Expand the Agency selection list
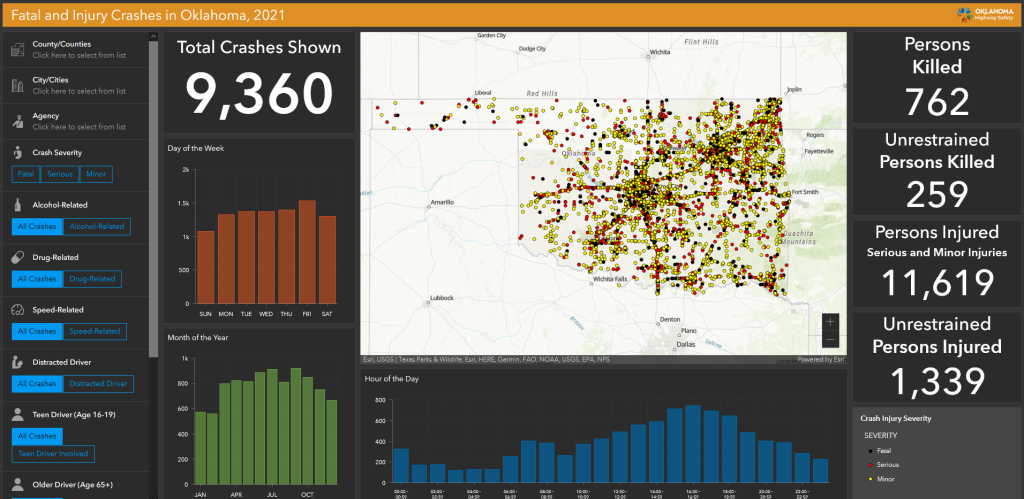The image size is (1024, 499). 79,127
